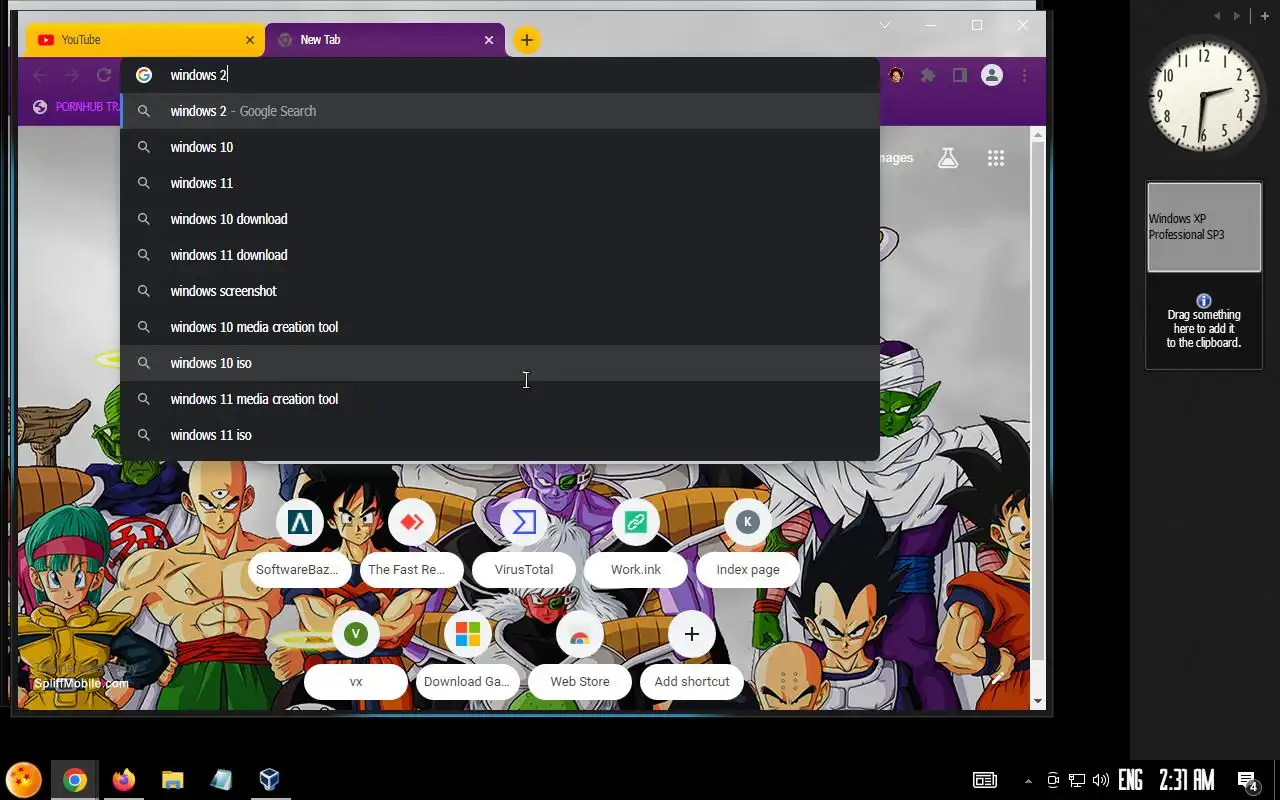Open the SoftwareBaz... shortcut
This screenshot has width=1280, height=800.
300,545
